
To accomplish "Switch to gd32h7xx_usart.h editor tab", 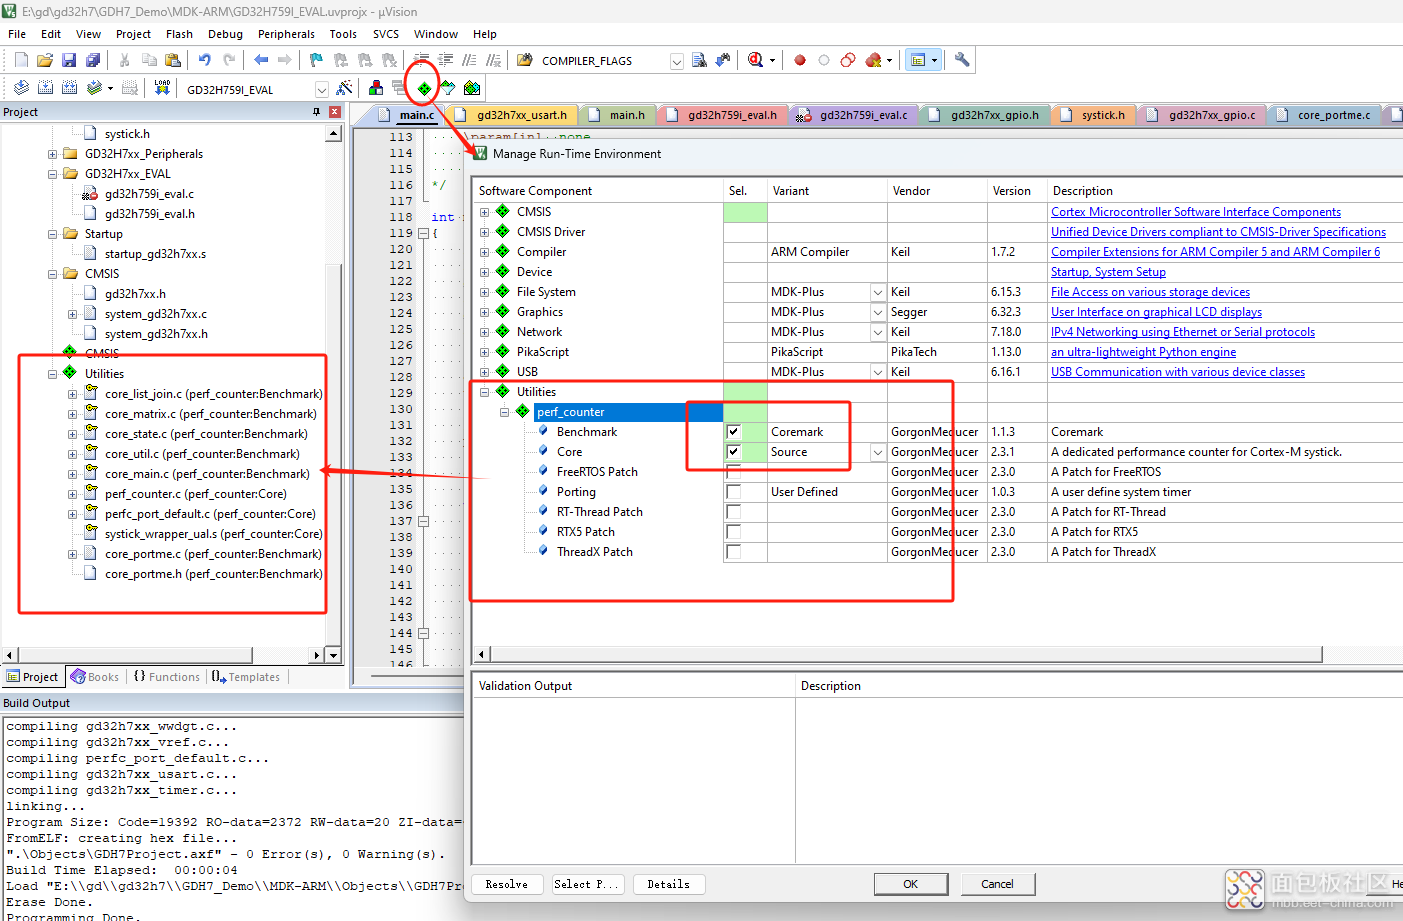I will pos(514,115).
